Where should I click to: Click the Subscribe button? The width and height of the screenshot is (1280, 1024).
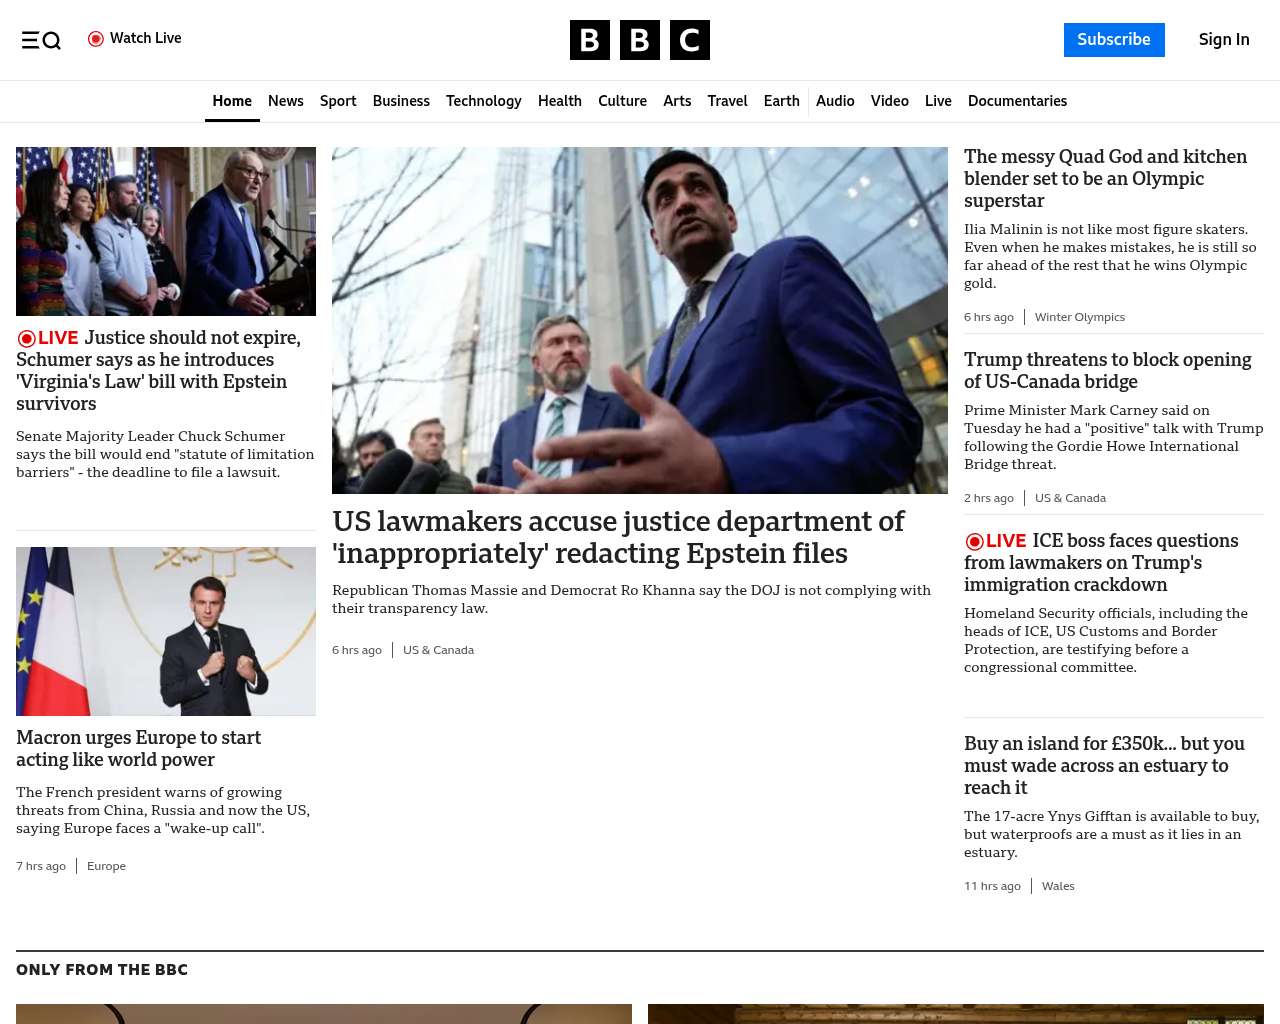coord(1114,40)
